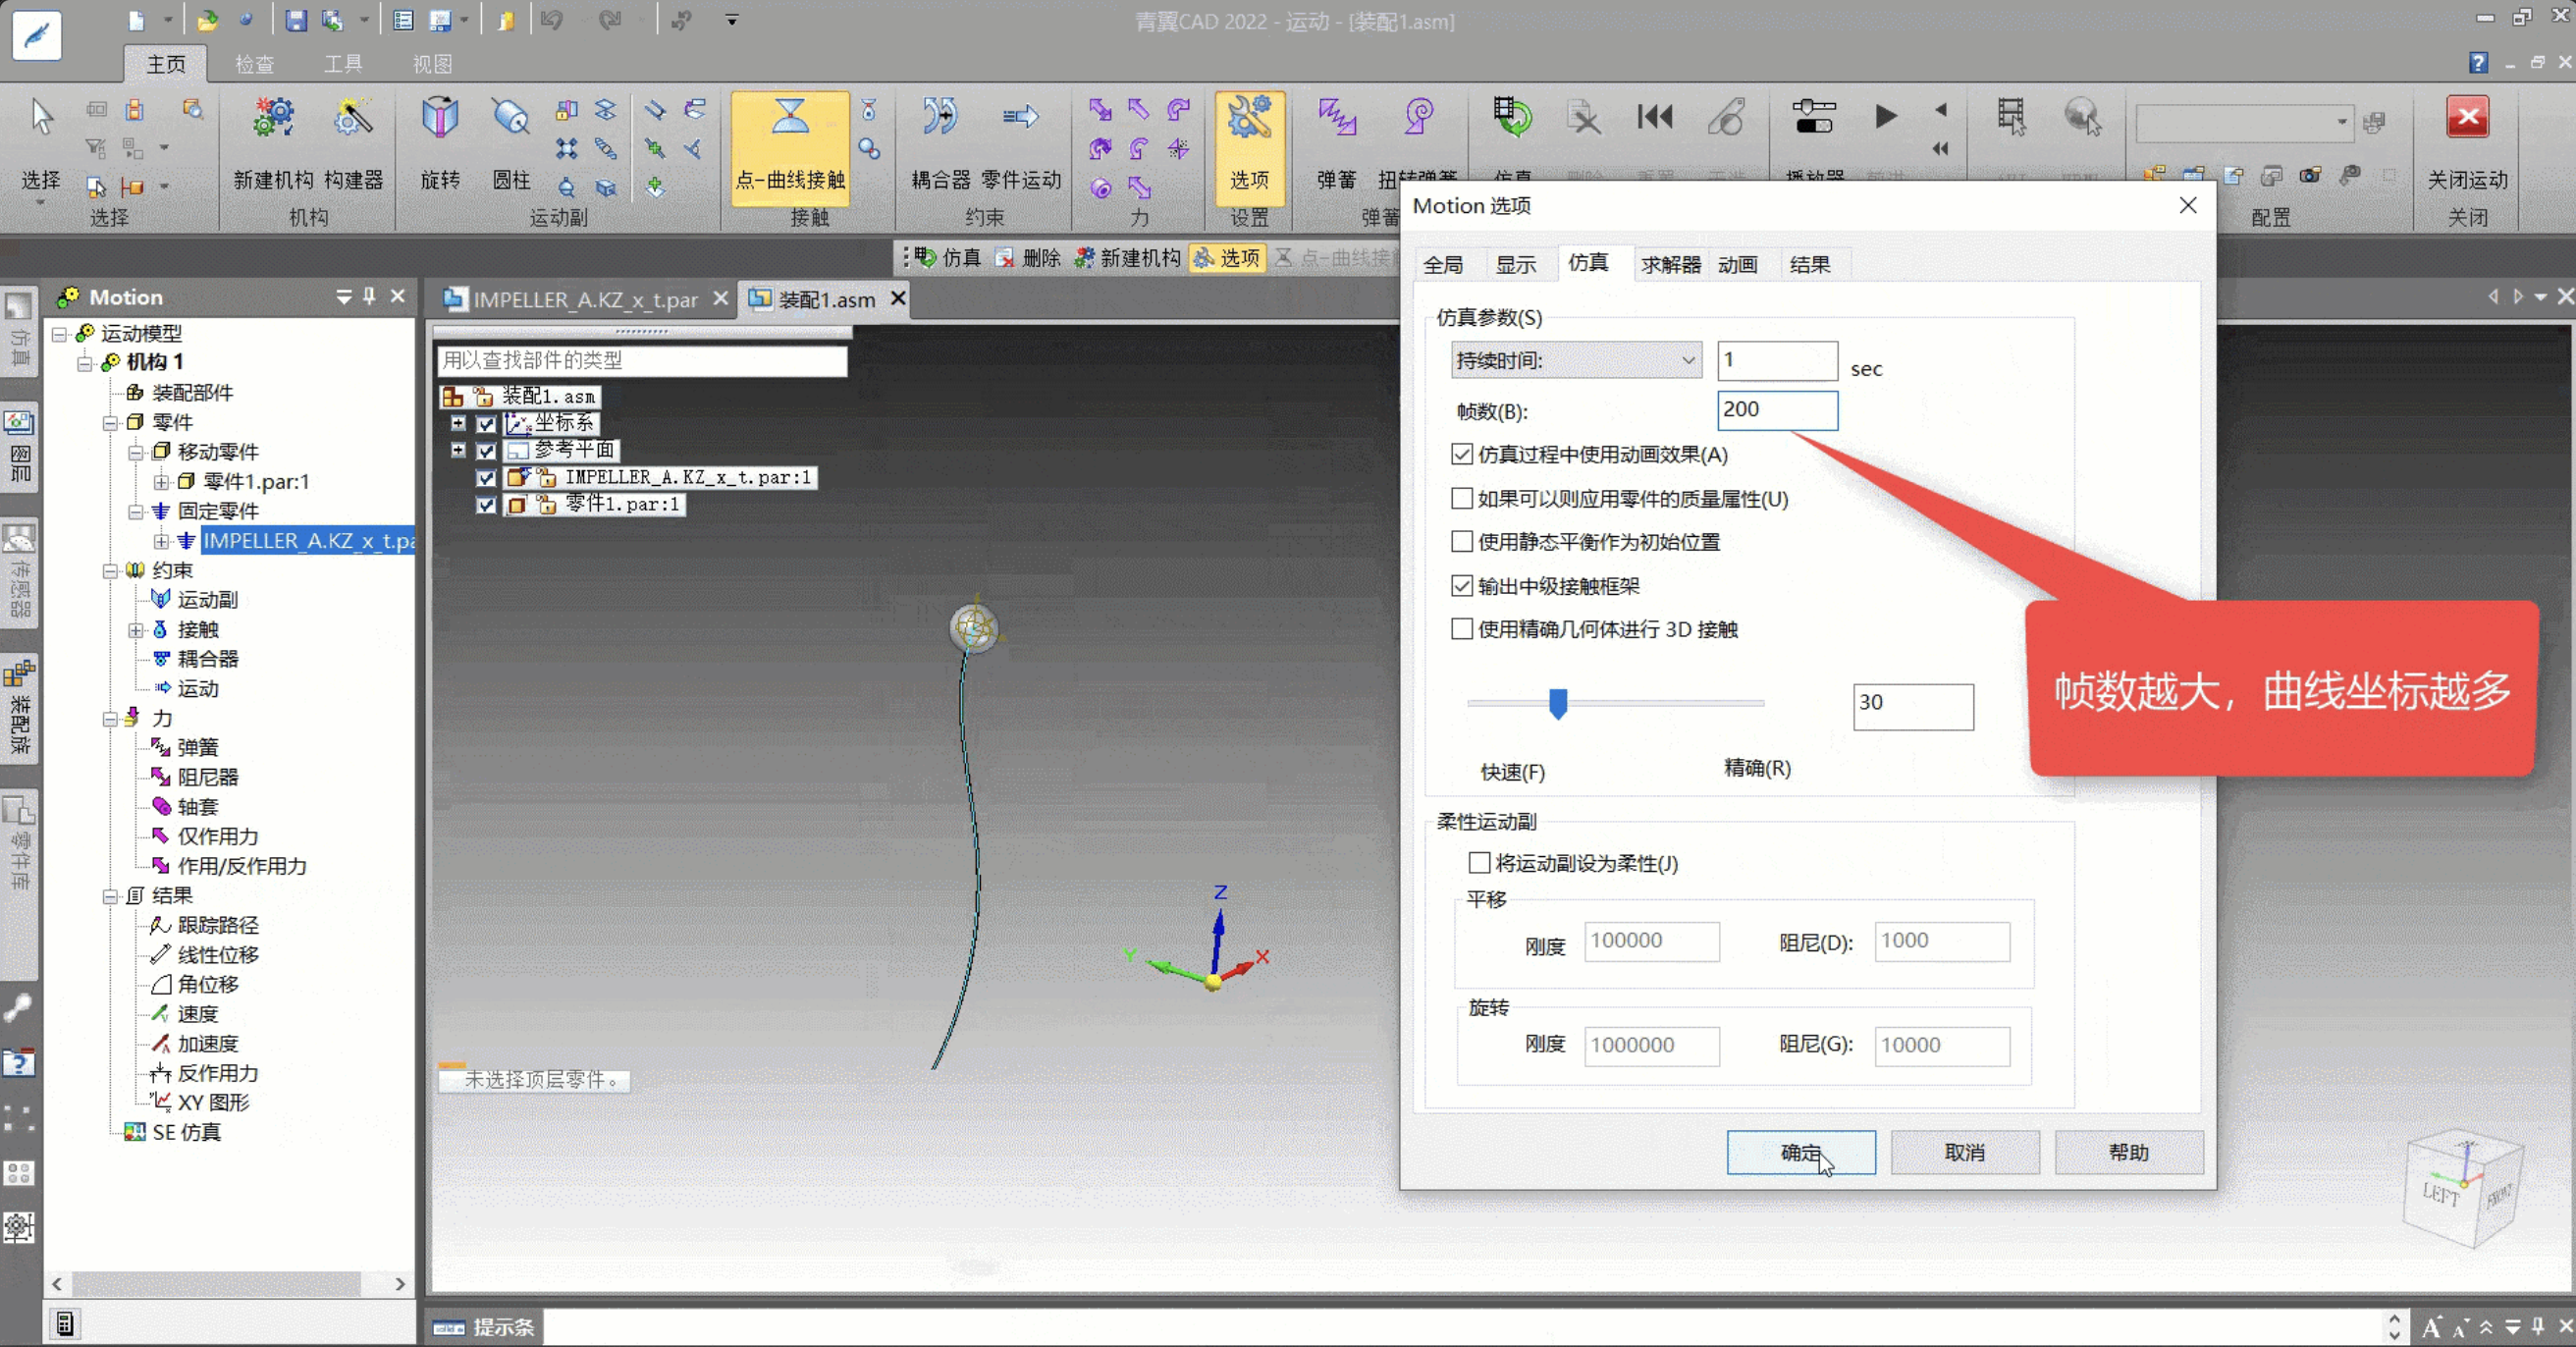The height and width of the screenshot is (1347, 2576).
Task: Toggle 参考平面 visibility checkbox
Action: click(486, 451)
